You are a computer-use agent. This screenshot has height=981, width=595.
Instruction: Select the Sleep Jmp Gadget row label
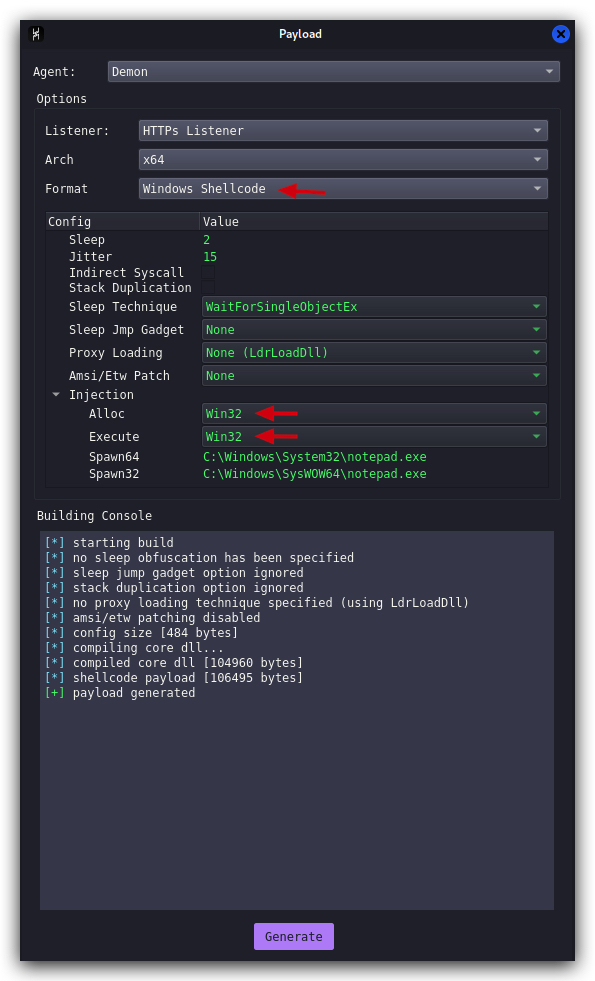point(126,330)
